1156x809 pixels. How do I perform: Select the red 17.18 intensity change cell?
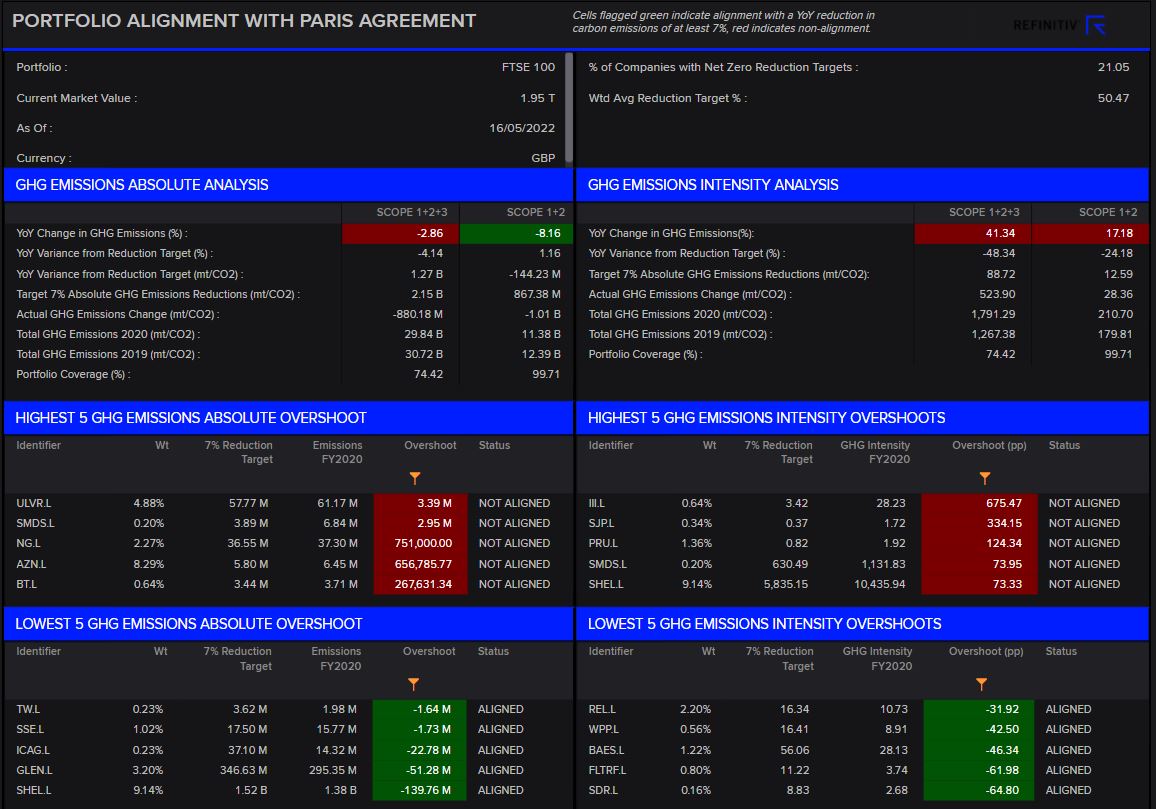(1090, 233)
